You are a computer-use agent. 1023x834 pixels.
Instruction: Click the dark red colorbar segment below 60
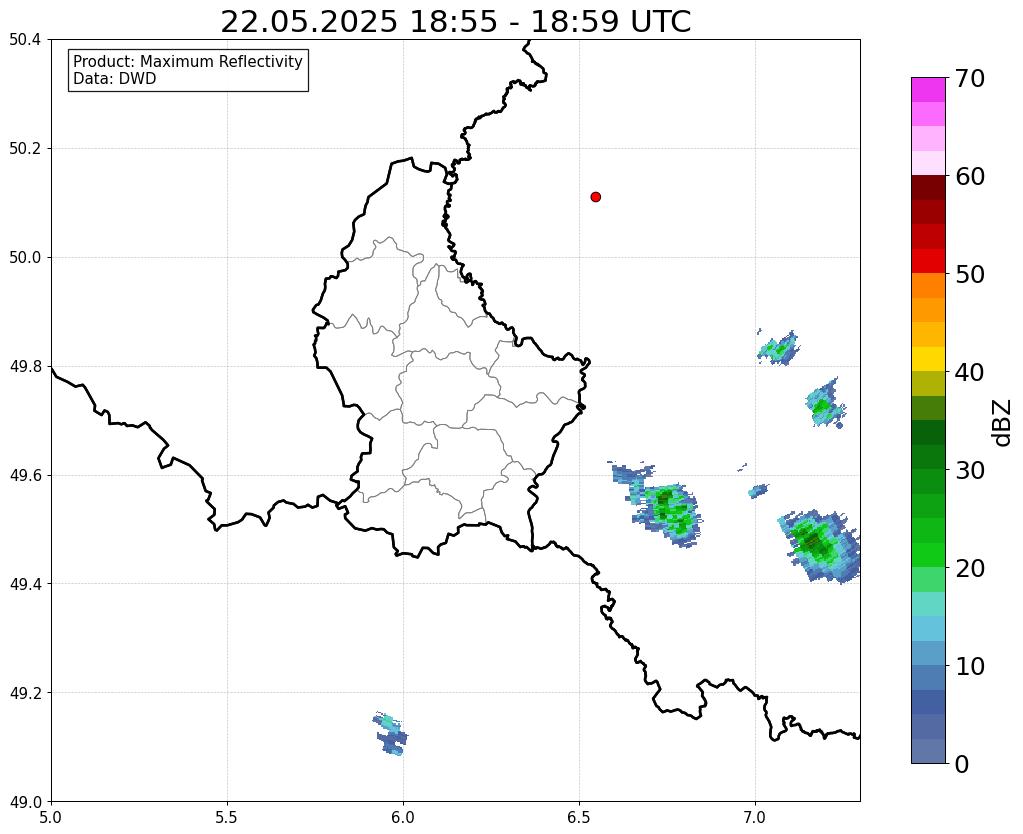point(928,187)
